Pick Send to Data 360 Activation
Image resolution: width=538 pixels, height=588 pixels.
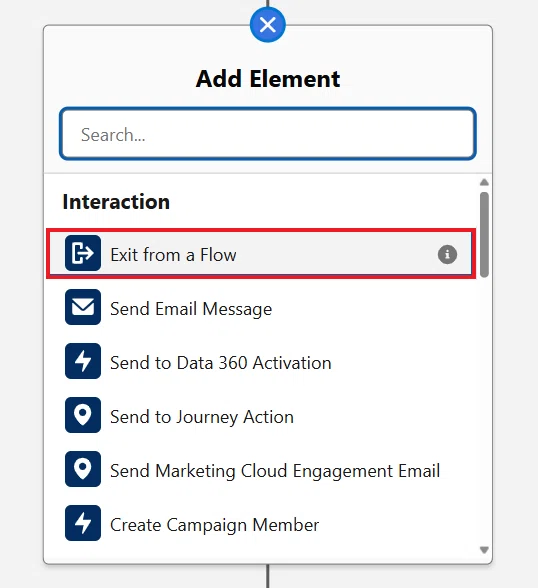pos(220,363)
